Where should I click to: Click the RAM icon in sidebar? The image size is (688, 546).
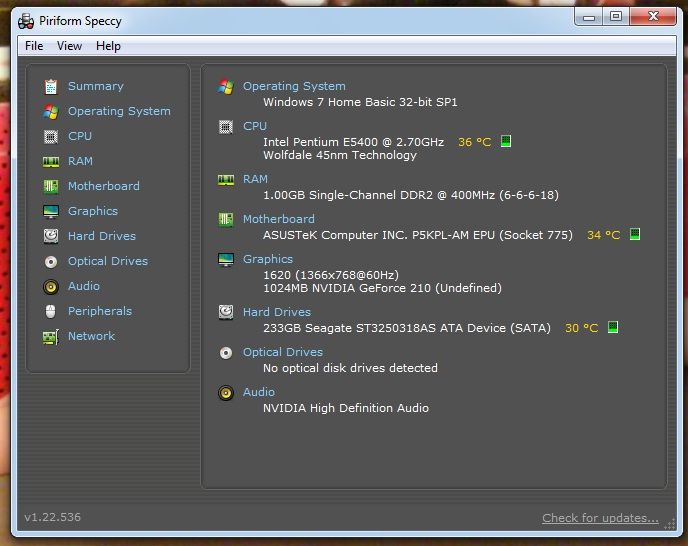click(x=50, y=161)
